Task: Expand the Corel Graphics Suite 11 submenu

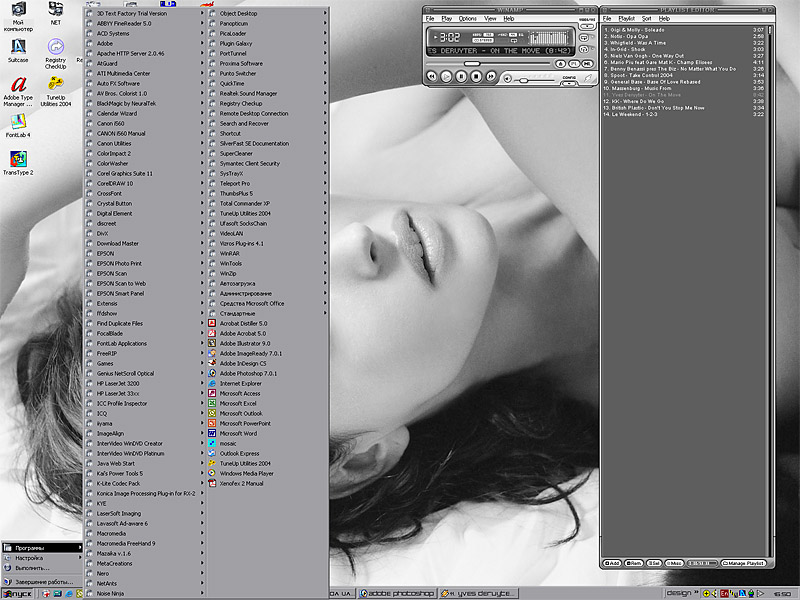Action: [145, 173]
